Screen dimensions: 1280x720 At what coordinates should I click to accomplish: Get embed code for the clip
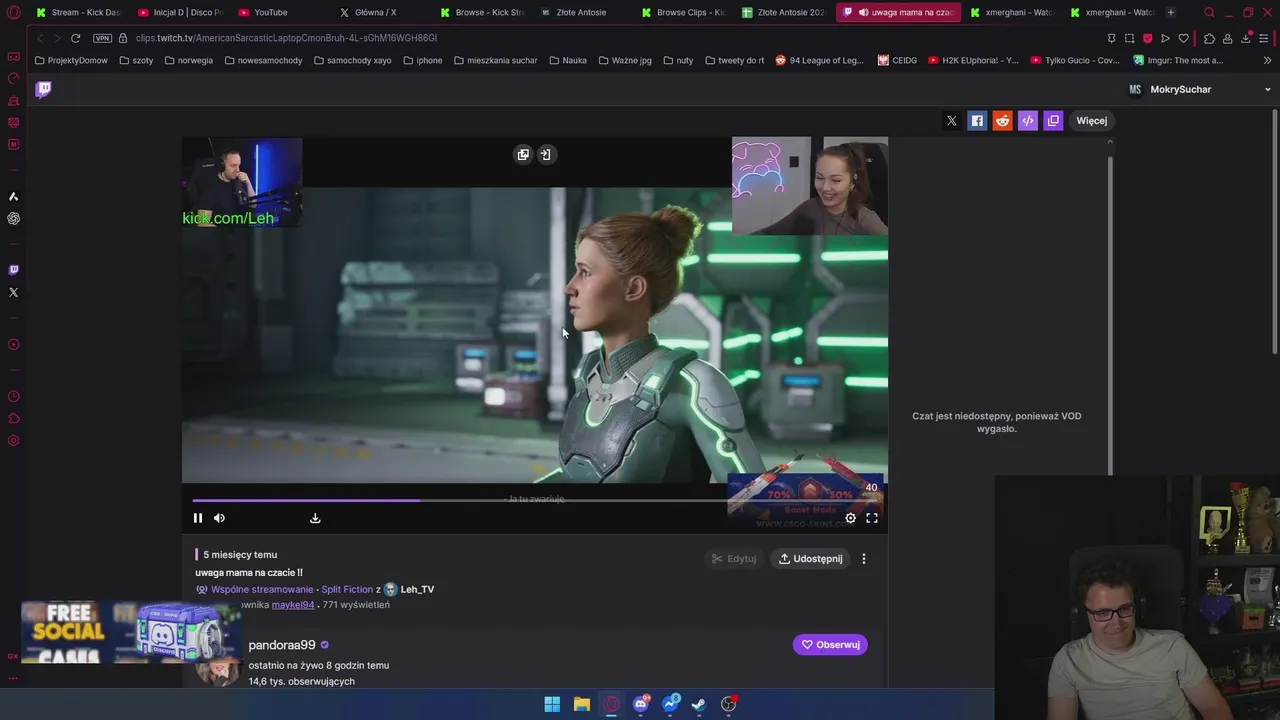[1028, 121]
